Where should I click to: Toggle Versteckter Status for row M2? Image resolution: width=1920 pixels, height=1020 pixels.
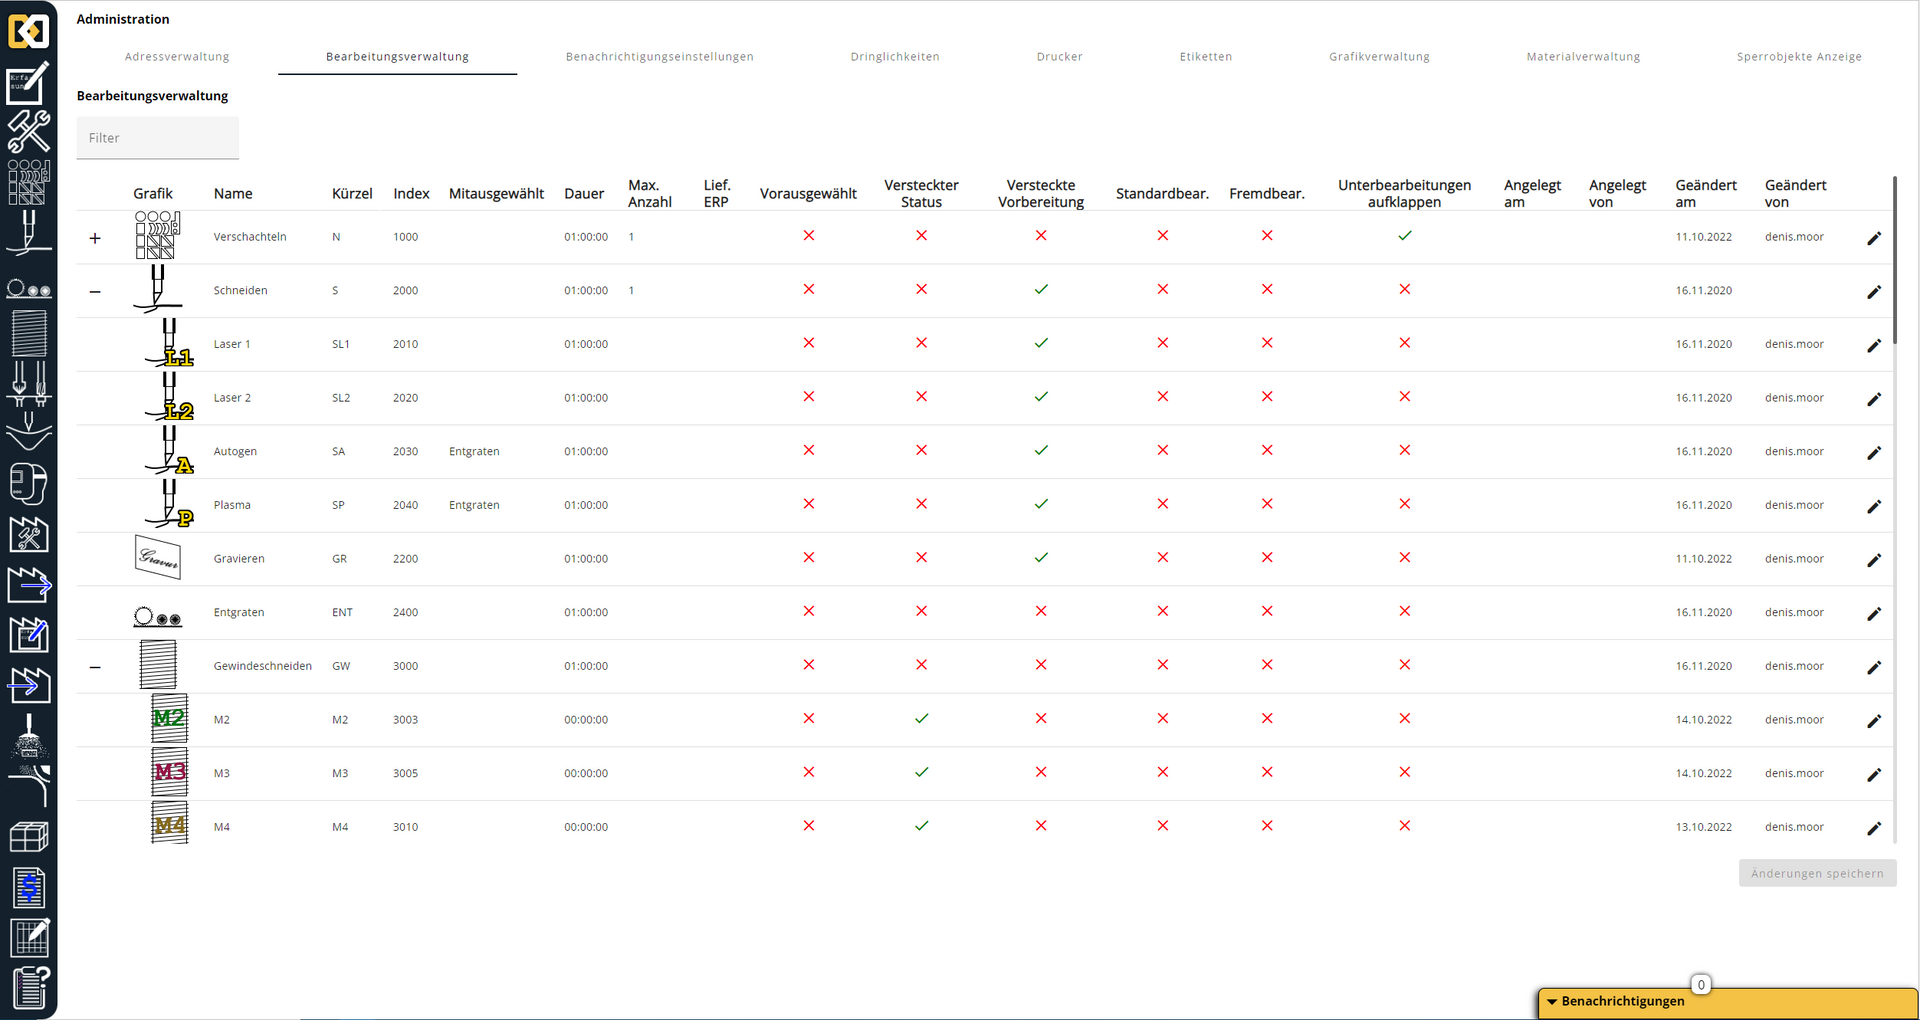[921, 718]
